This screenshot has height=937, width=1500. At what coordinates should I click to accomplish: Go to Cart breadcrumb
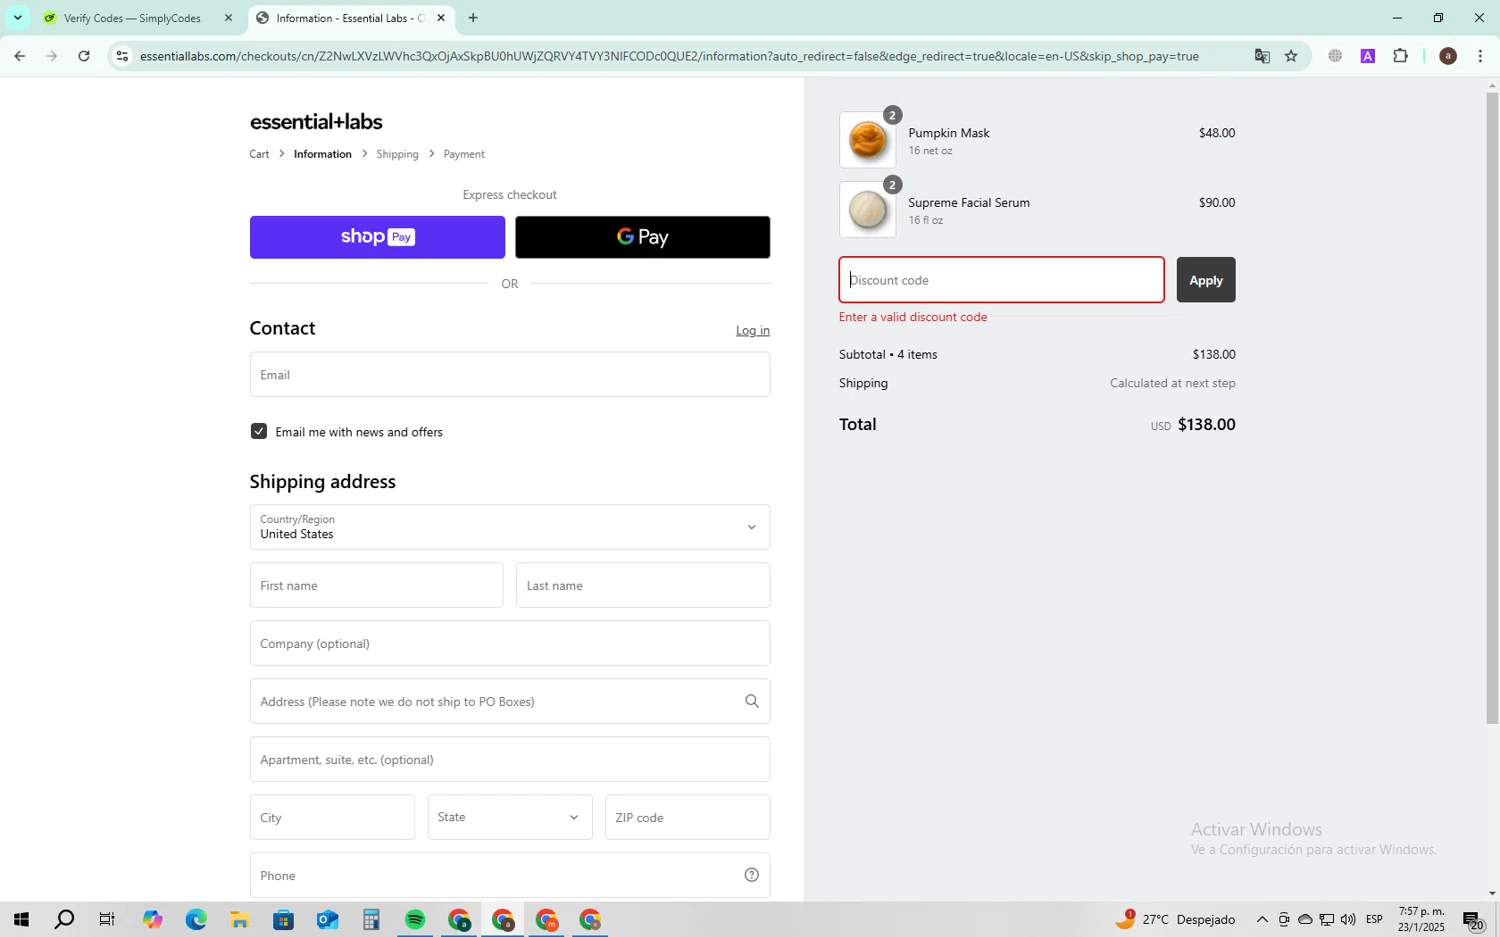click(259, 154)
